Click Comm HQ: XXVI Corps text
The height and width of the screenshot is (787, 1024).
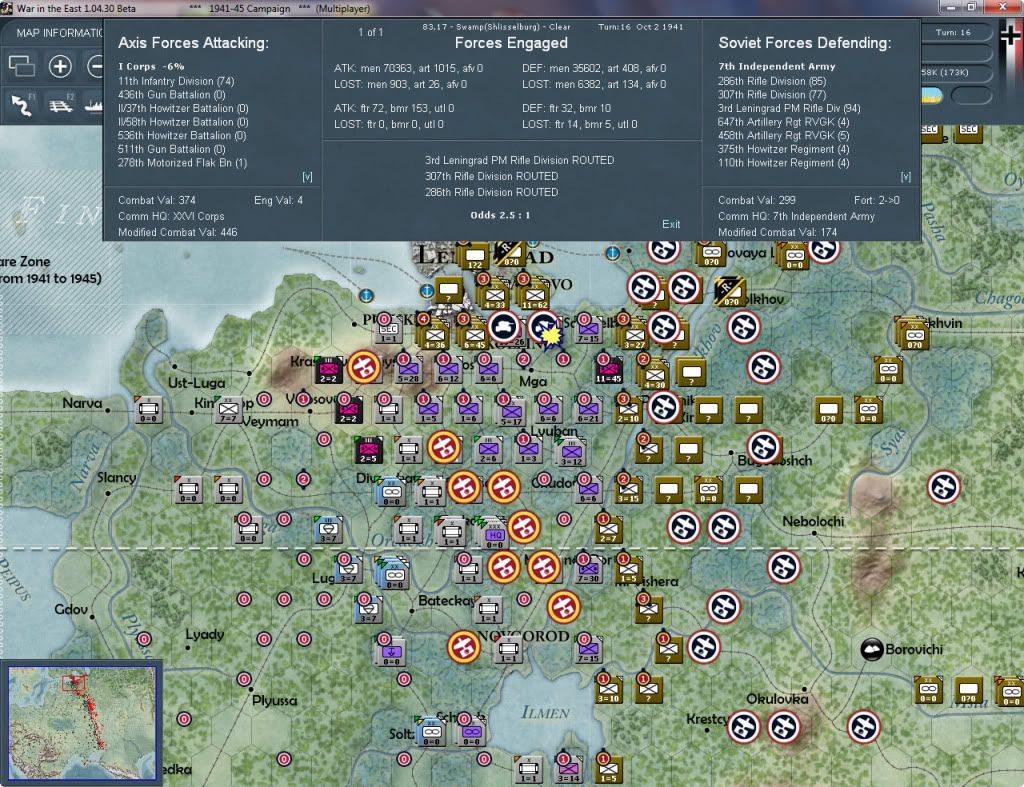[171, 216]
